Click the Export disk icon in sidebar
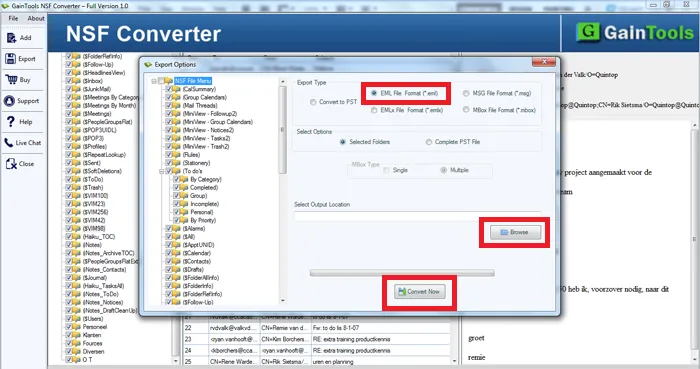This screenshot has height=369, width=700. click(x=10, y=58)
